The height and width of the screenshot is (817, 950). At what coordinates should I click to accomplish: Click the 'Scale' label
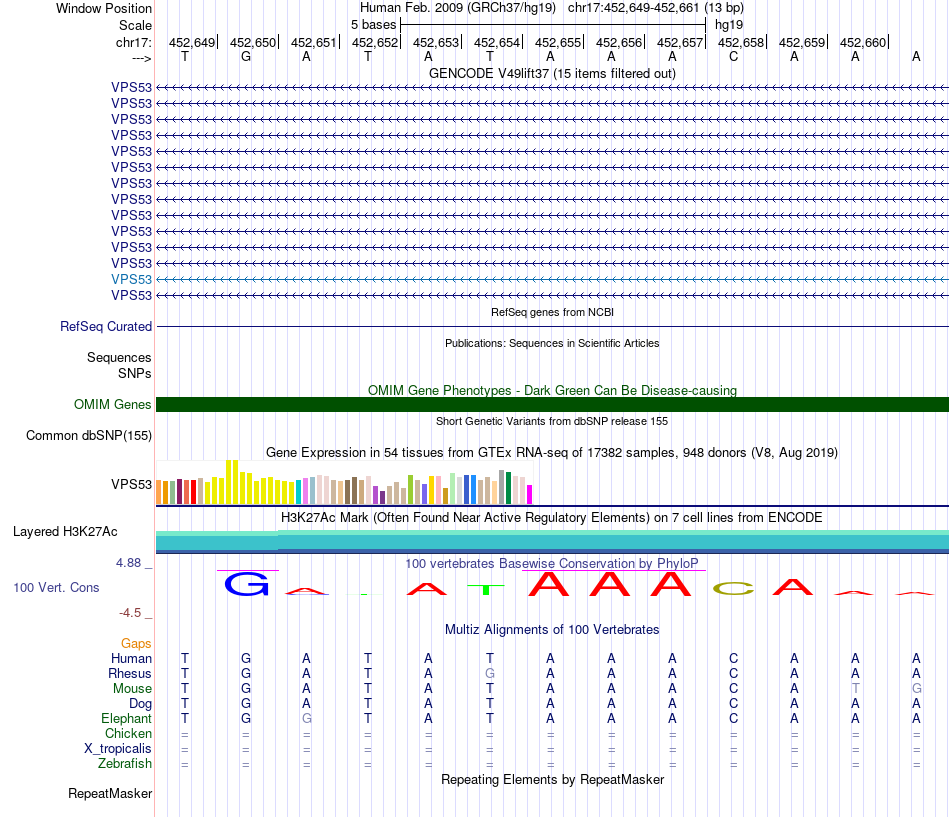[x=135, y=25]
